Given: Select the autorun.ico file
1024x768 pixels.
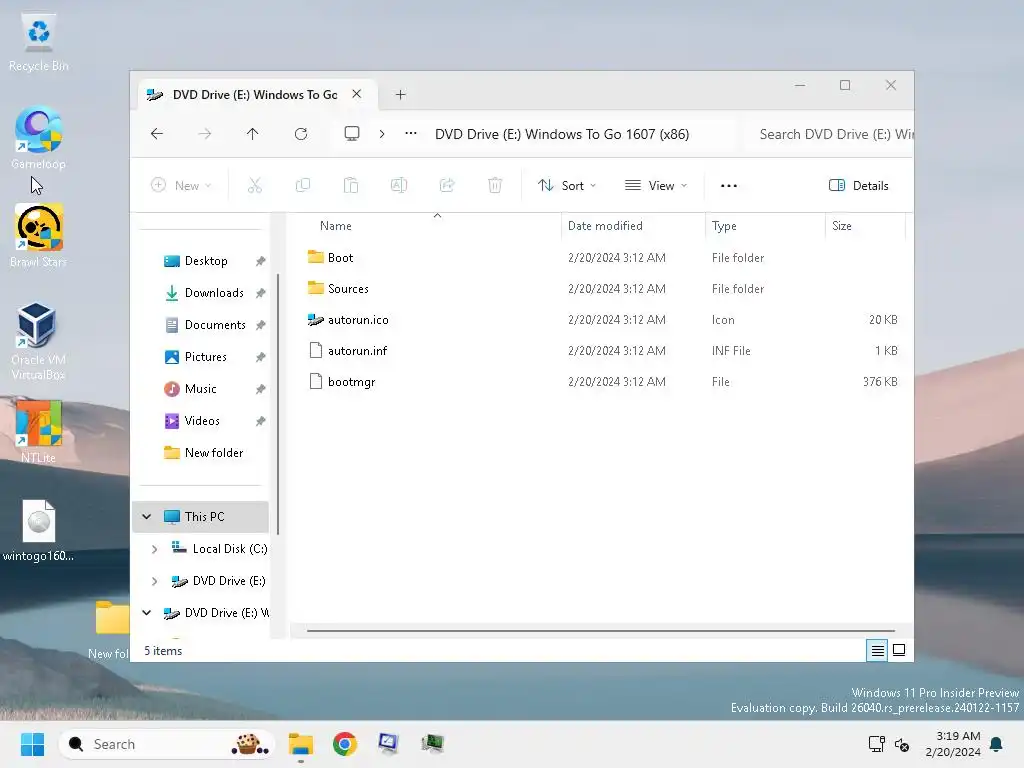Looking at the screenshot, I should 358,320.
